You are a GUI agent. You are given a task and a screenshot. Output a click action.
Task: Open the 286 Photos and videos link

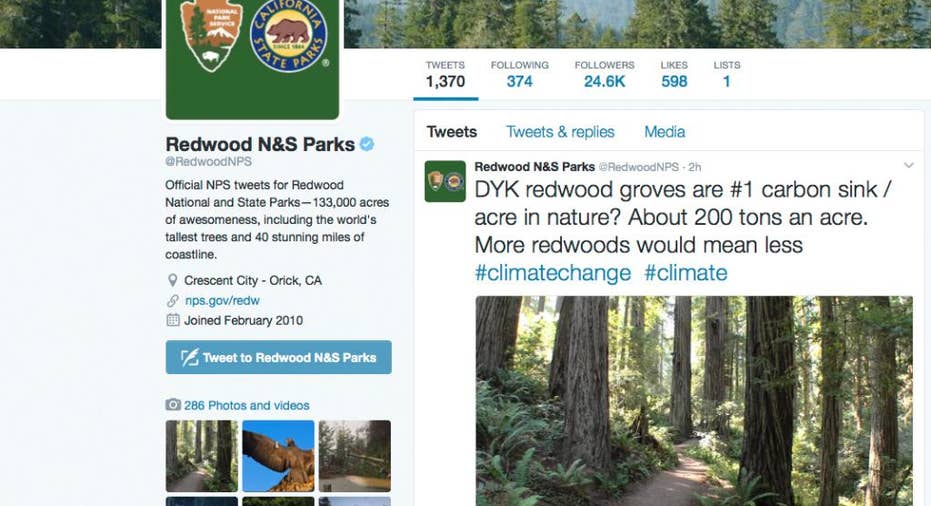point(246,405)
